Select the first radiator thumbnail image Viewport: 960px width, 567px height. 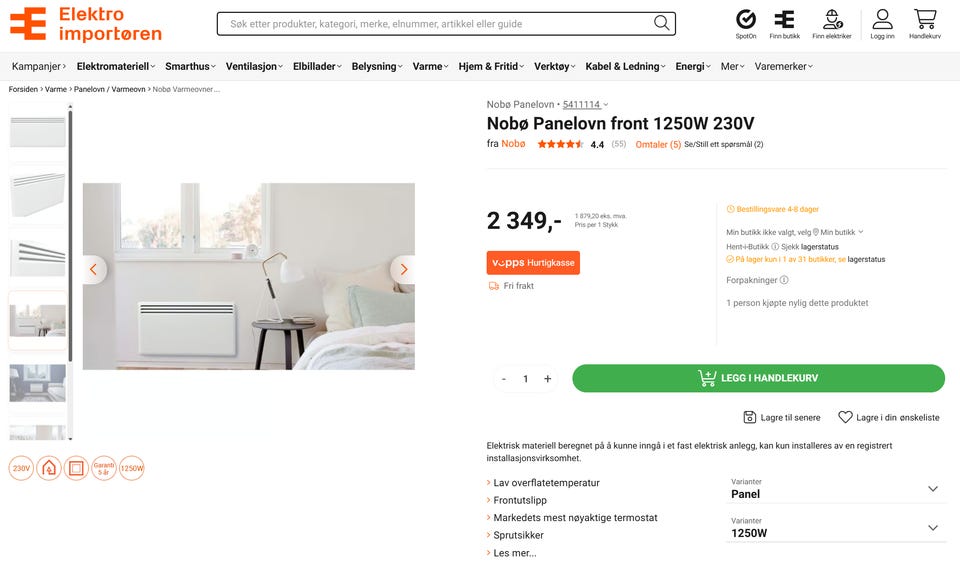[x=38, y=130]
